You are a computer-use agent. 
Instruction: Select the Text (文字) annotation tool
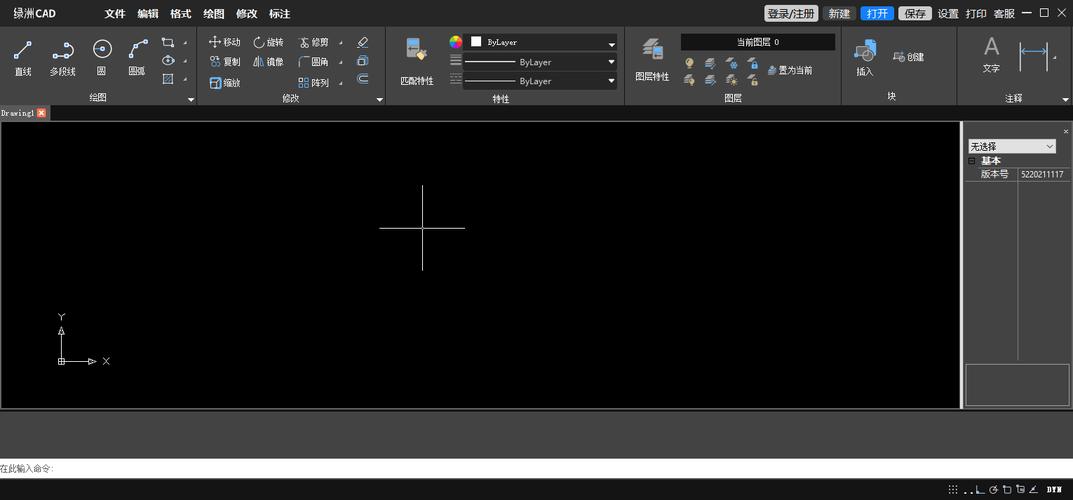coord(991,55)
